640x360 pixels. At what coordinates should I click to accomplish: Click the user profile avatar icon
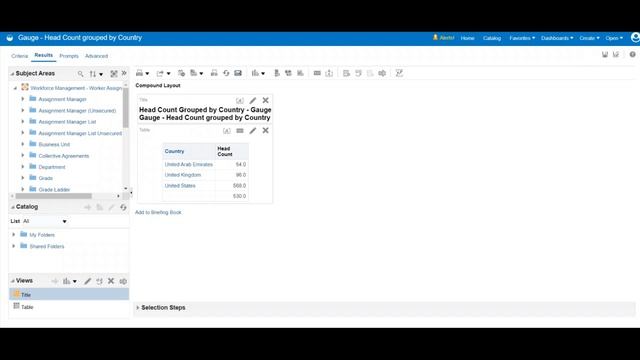[x=635, y=38]
